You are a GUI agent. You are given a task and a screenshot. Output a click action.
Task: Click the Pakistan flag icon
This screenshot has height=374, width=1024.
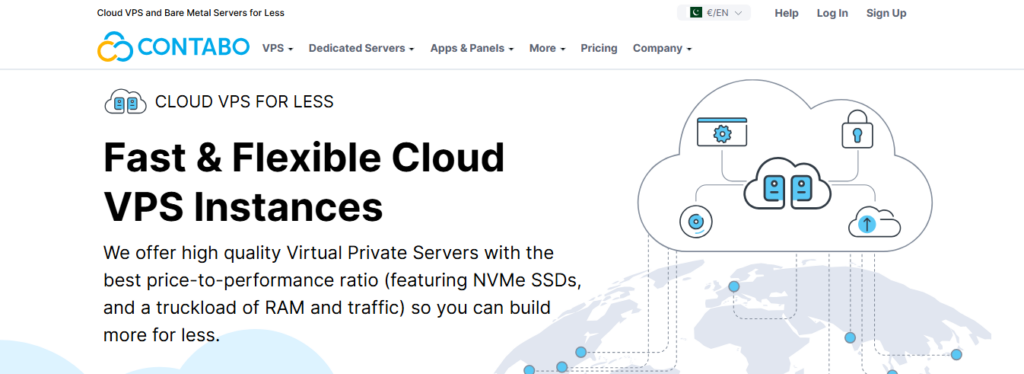tap(696, 12)
